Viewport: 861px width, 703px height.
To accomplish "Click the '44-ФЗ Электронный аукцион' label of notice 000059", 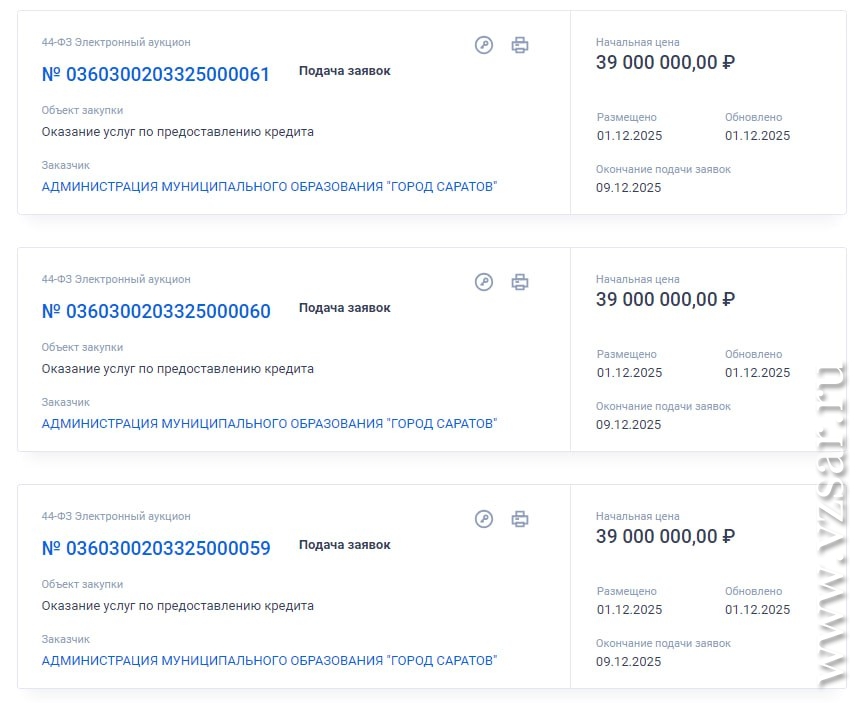I will (x=116, y=517).
